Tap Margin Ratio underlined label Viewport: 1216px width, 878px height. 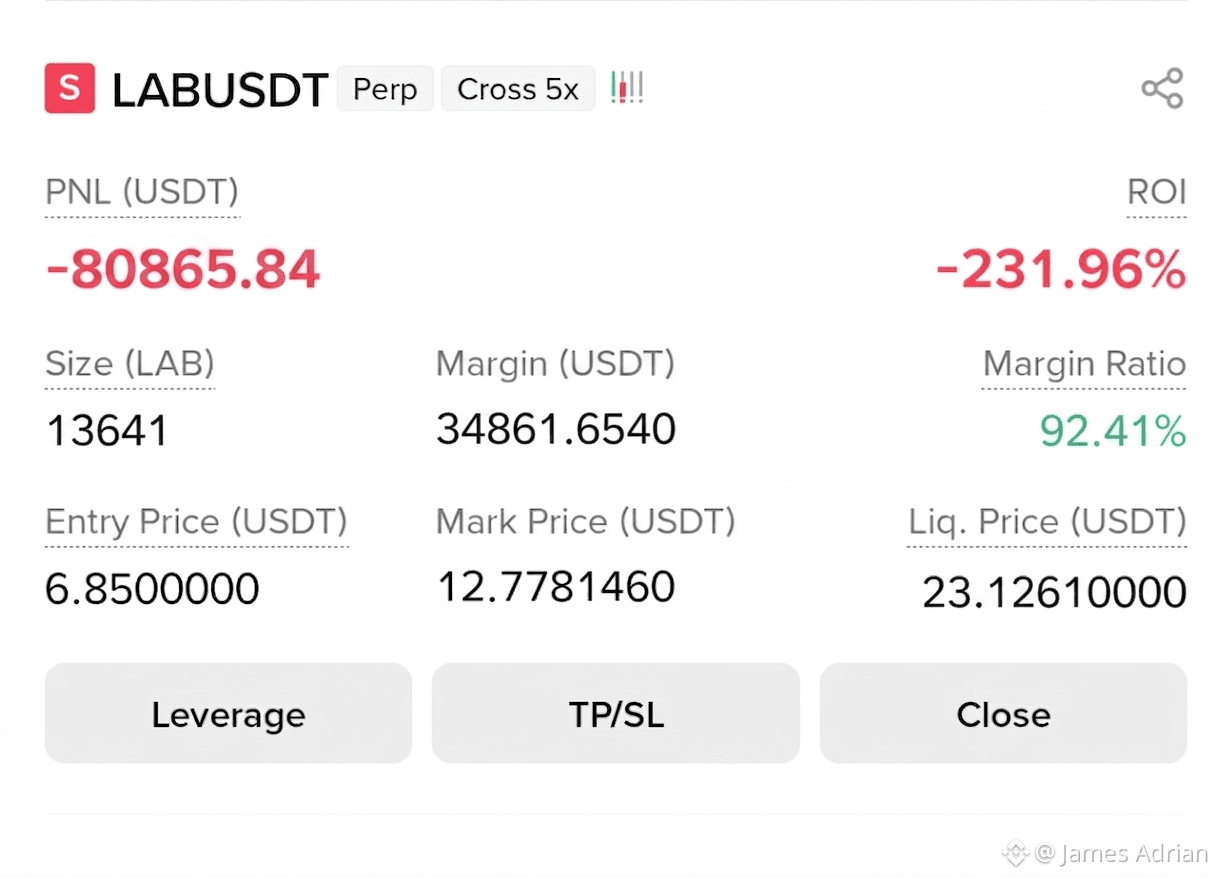pos(1084,364)
